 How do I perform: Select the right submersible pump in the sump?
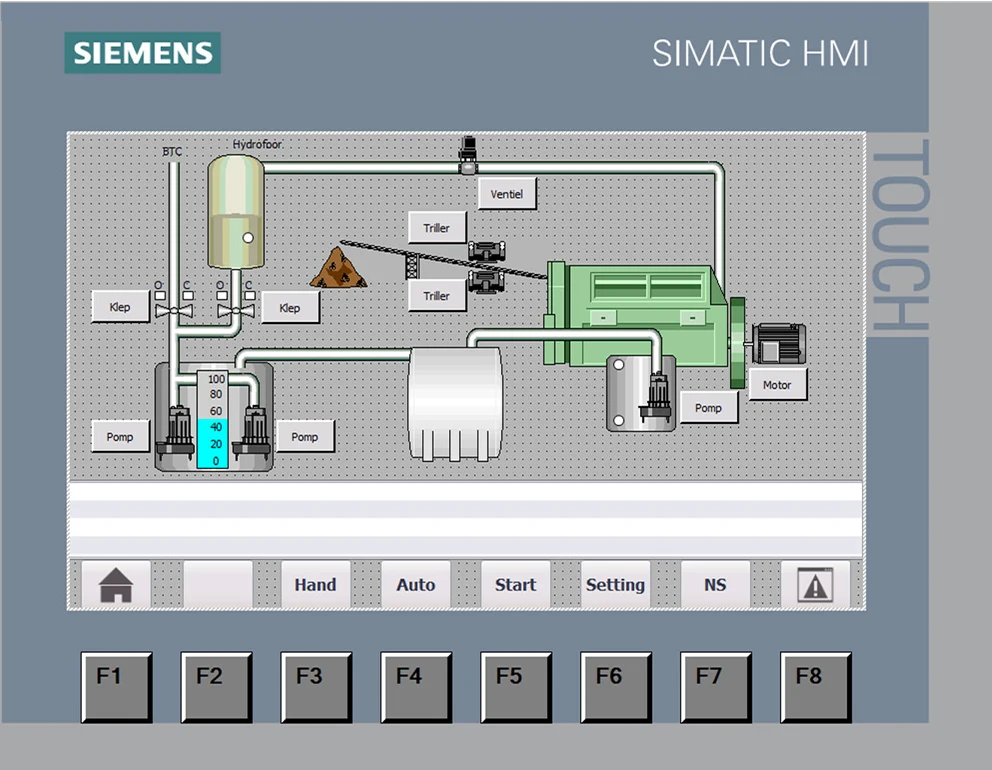pos(253,432)
